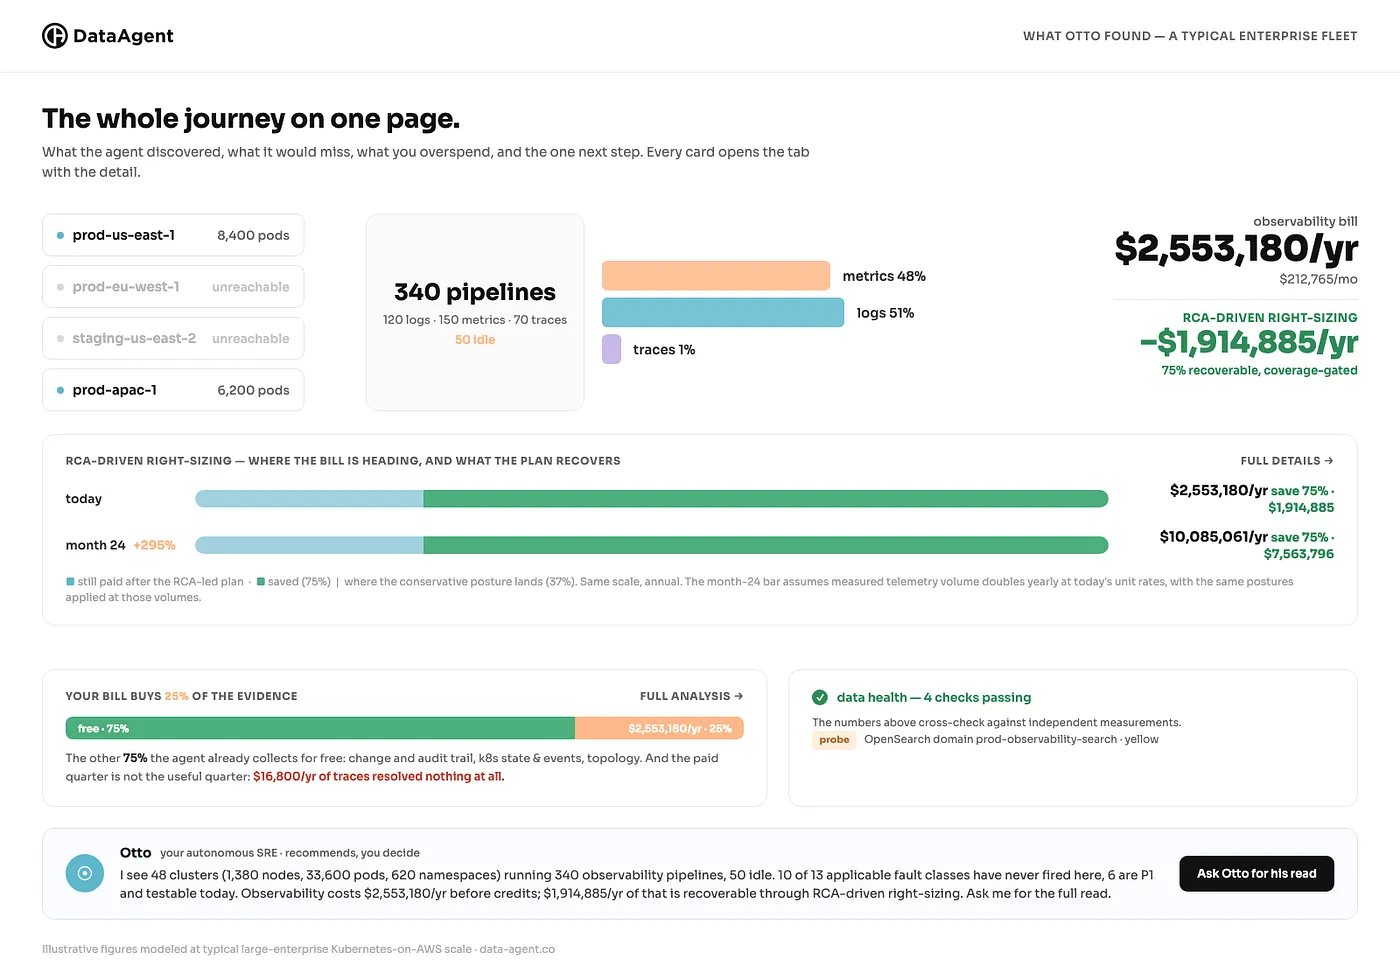Click the prod-apac-1 status dot
Screen dimensions: 1400x980
coord(60,391)
